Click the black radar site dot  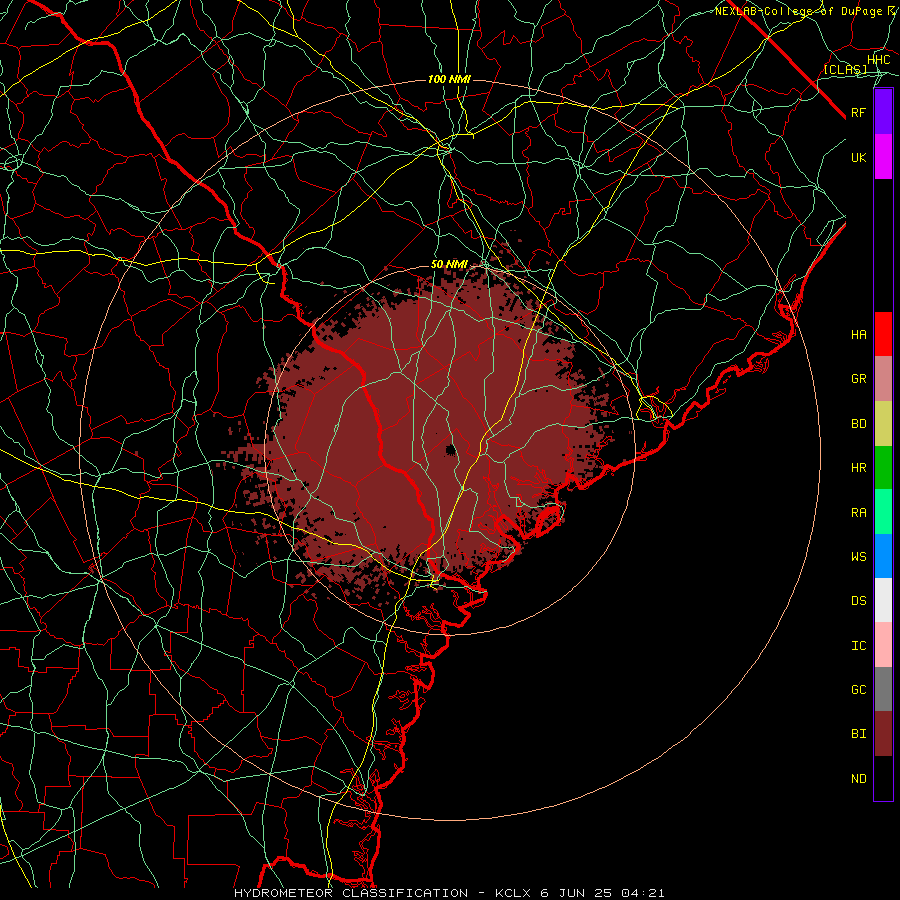pos(451,449)
